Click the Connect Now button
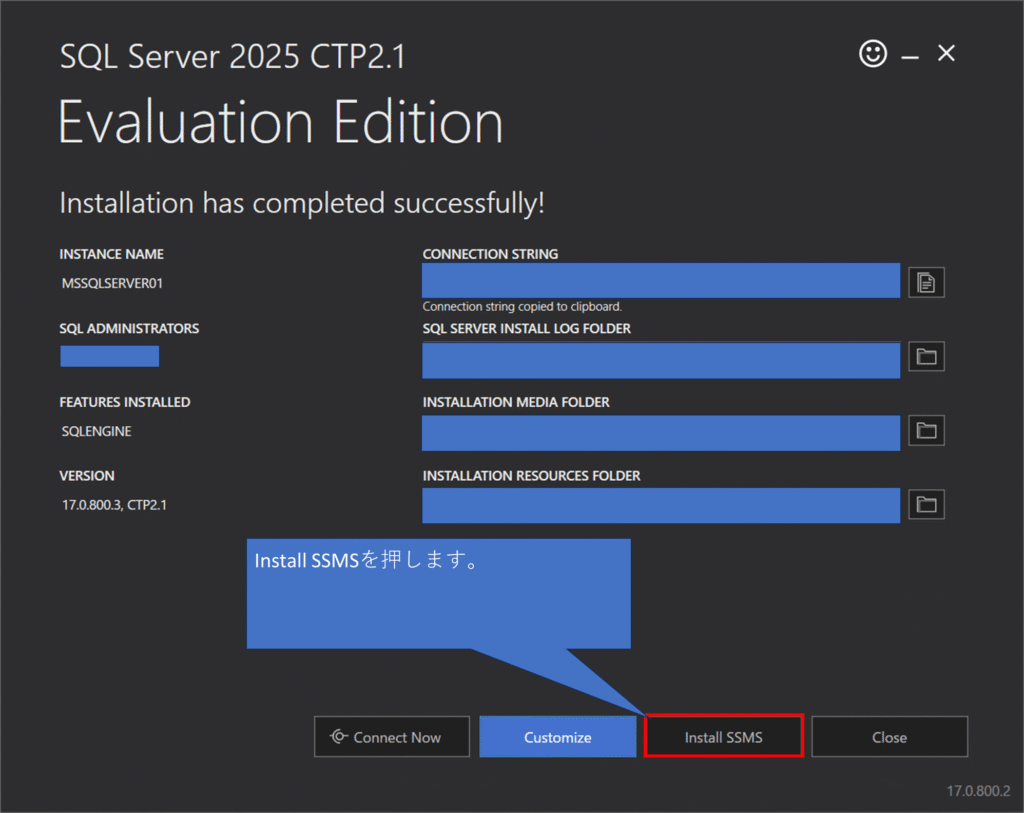 click(x=392, y=737)
